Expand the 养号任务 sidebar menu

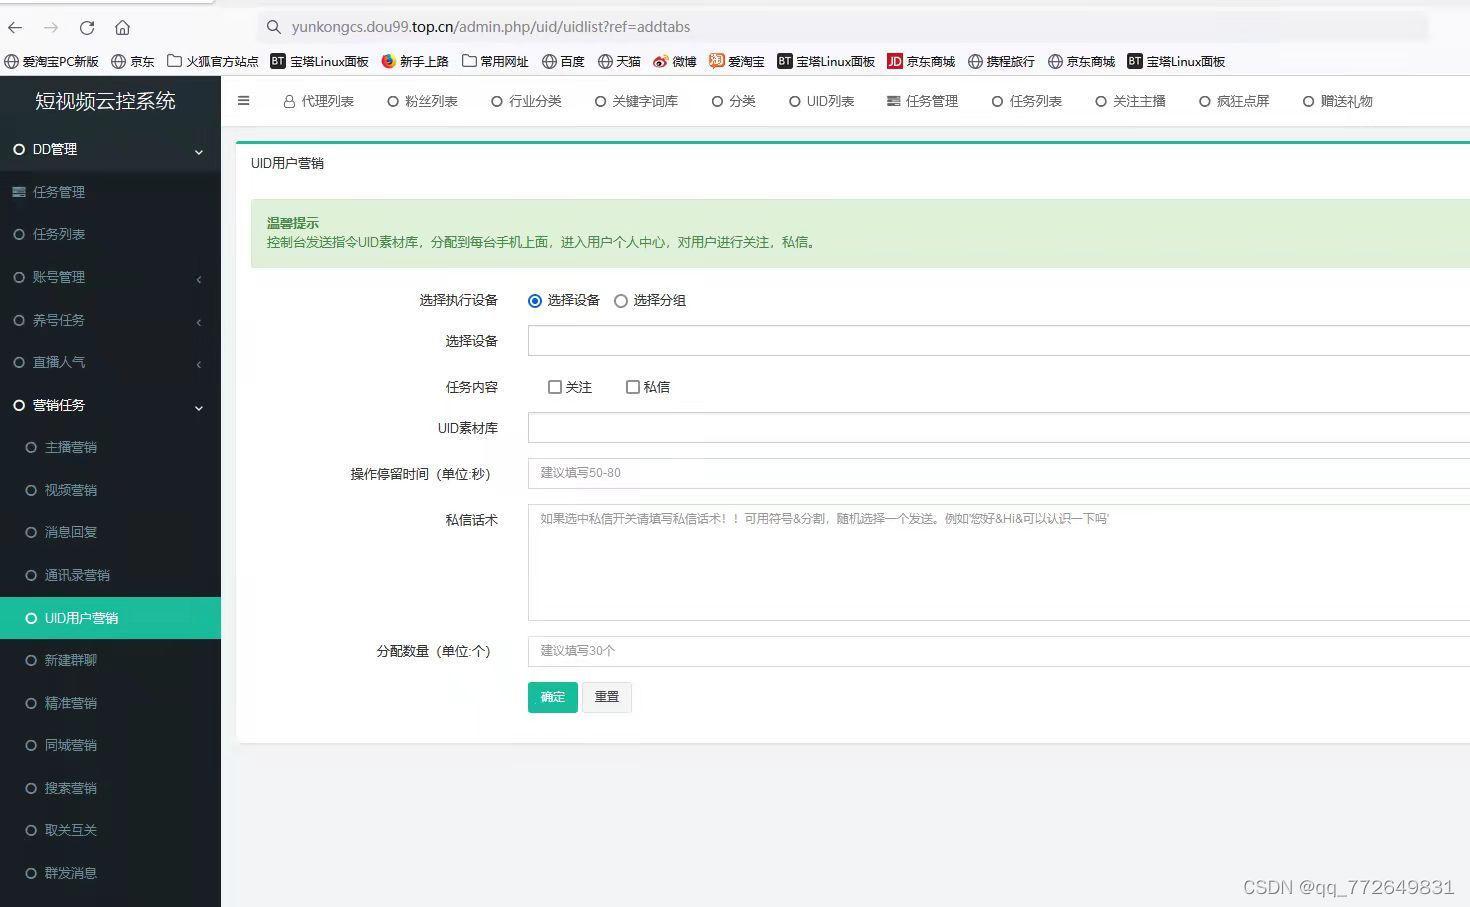[110, 320]
